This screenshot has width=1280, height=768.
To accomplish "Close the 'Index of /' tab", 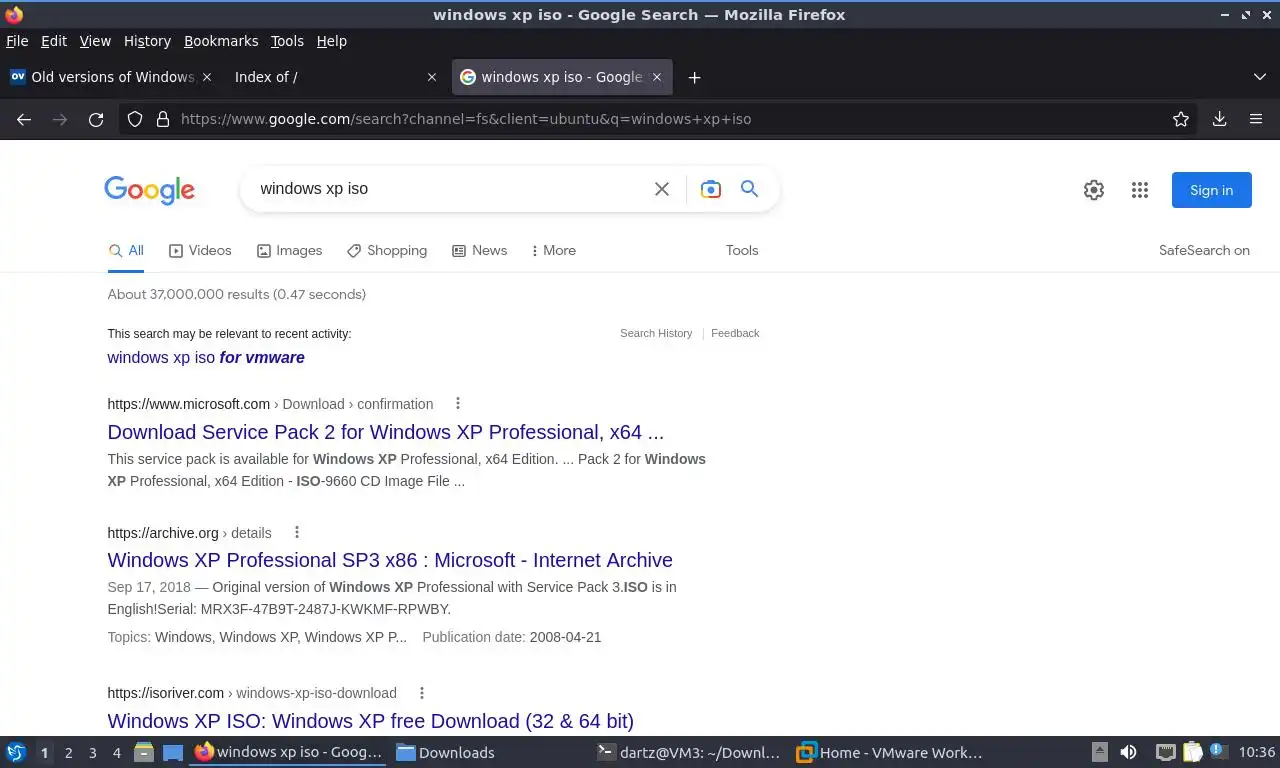I will tap(432, 77).
